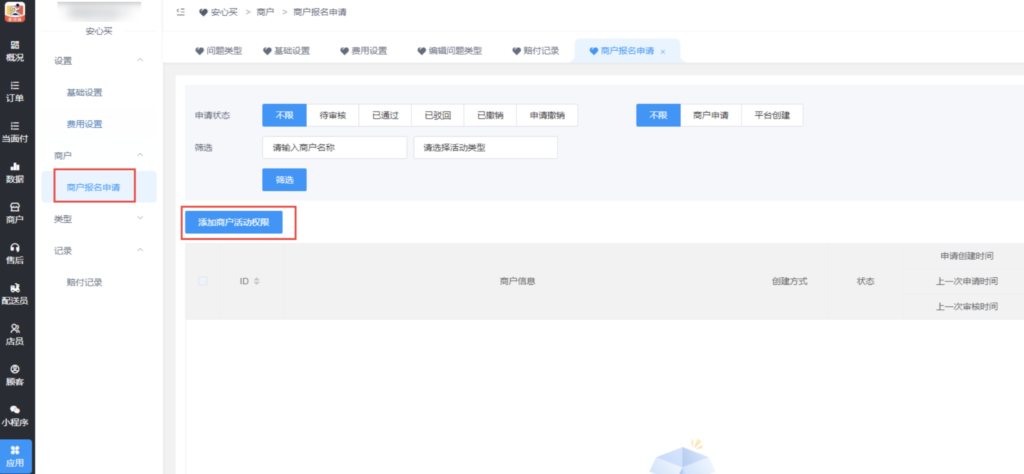Open 商户报名申请 in side menu

[x=93, y=187]
